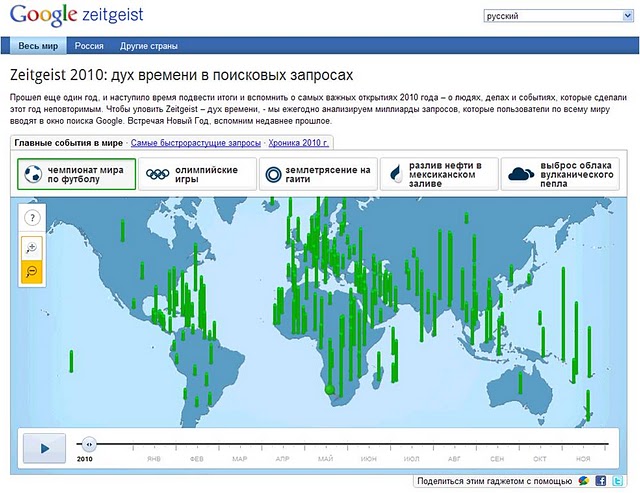Zoom in on the world map
The image size is (640, 493).
click(x=32, y=247)
